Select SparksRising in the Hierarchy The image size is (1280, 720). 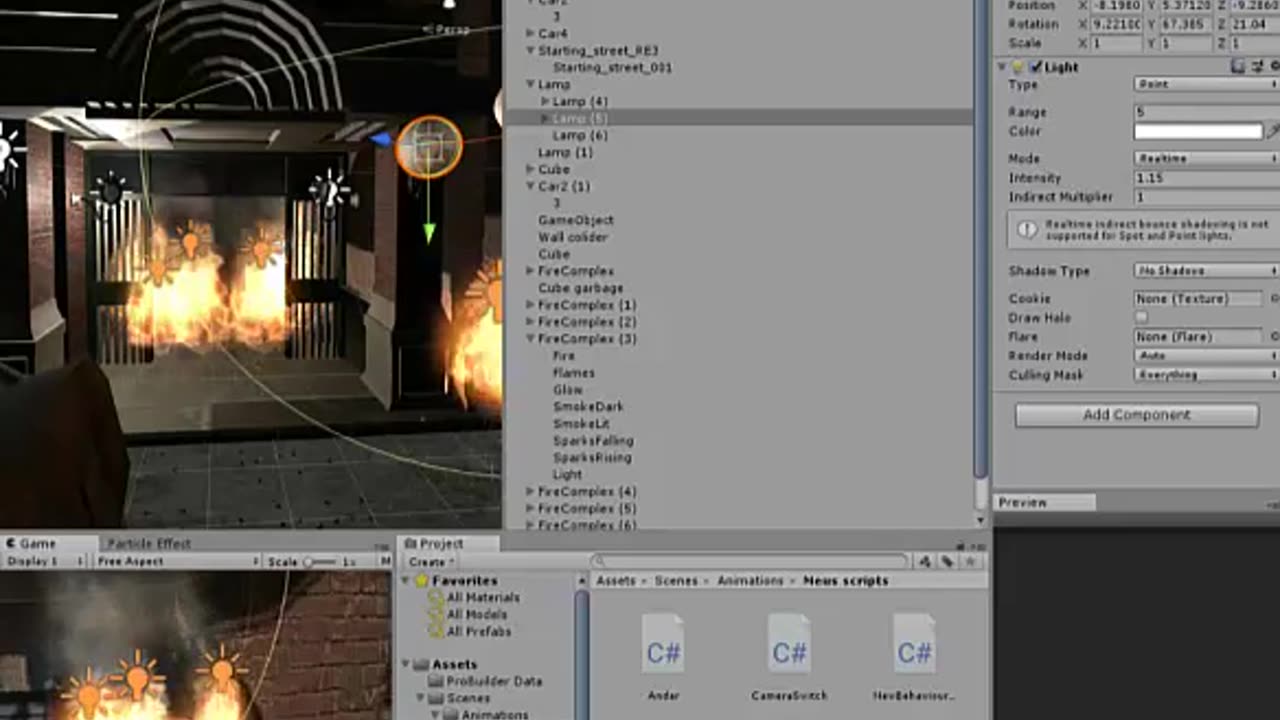592,458
